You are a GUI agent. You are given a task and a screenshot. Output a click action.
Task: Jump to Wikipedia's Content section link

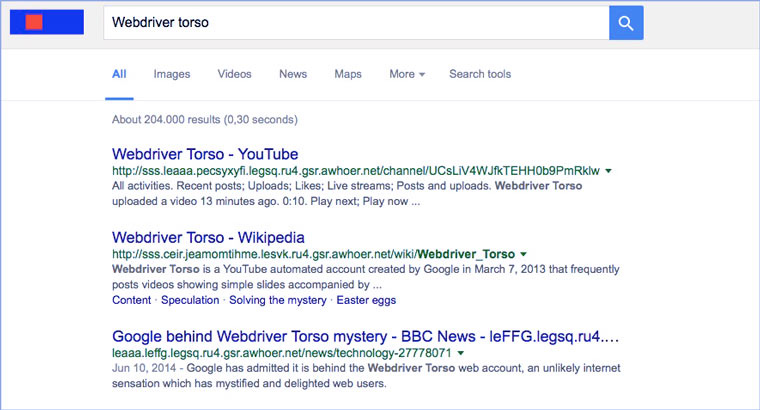[x=132, y=300]
